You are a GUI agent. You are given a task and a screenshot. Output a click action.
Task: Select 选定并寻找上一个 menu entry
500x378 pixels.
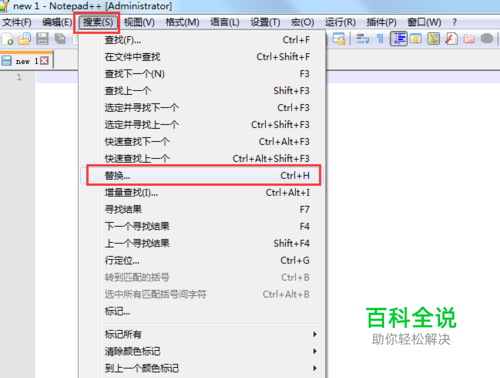click(203, 125)
